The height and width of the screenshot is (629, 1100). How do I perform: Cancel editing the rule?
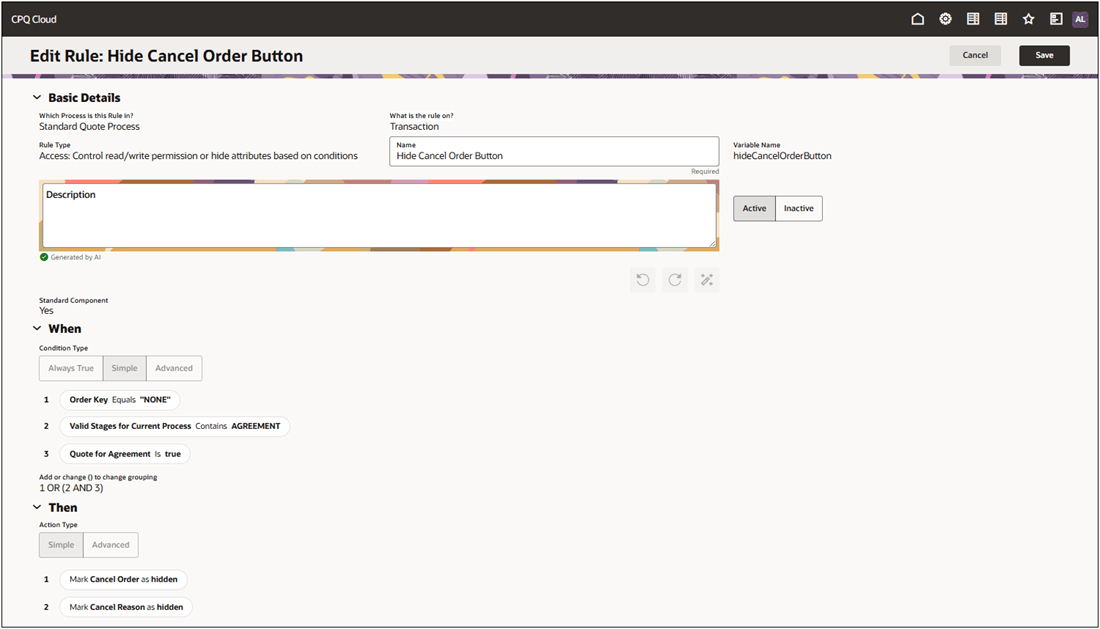[x=975, y=55]
